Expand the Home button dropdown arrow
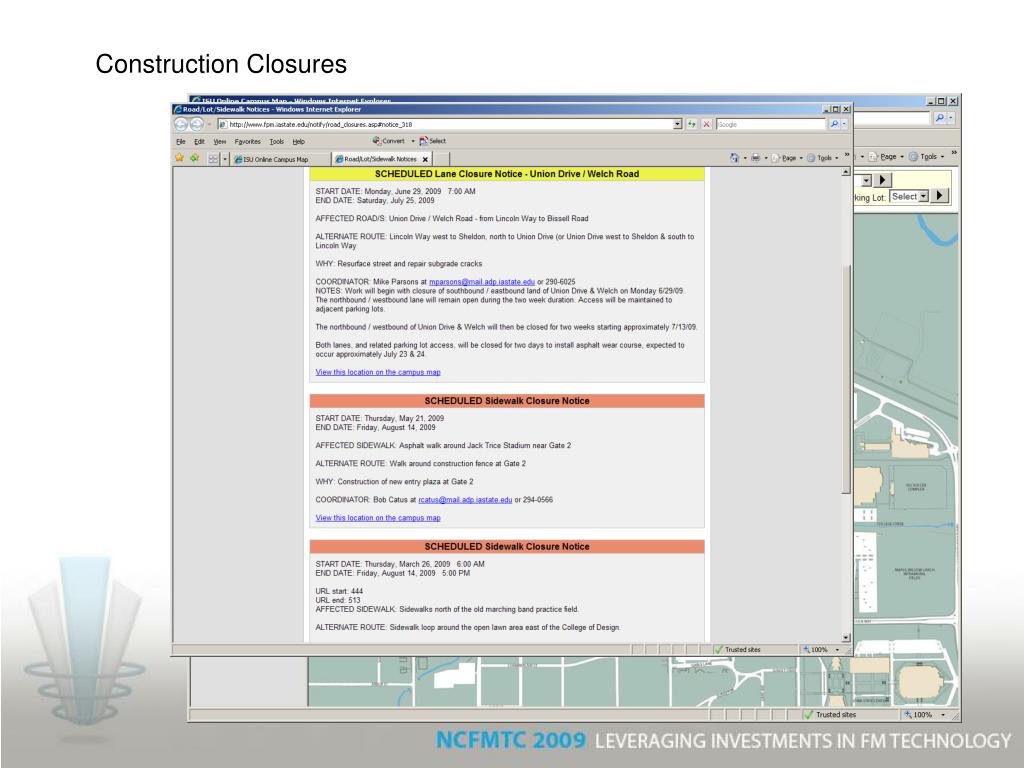The width and height of the screenshot is (1024, 768). [745, 158]
